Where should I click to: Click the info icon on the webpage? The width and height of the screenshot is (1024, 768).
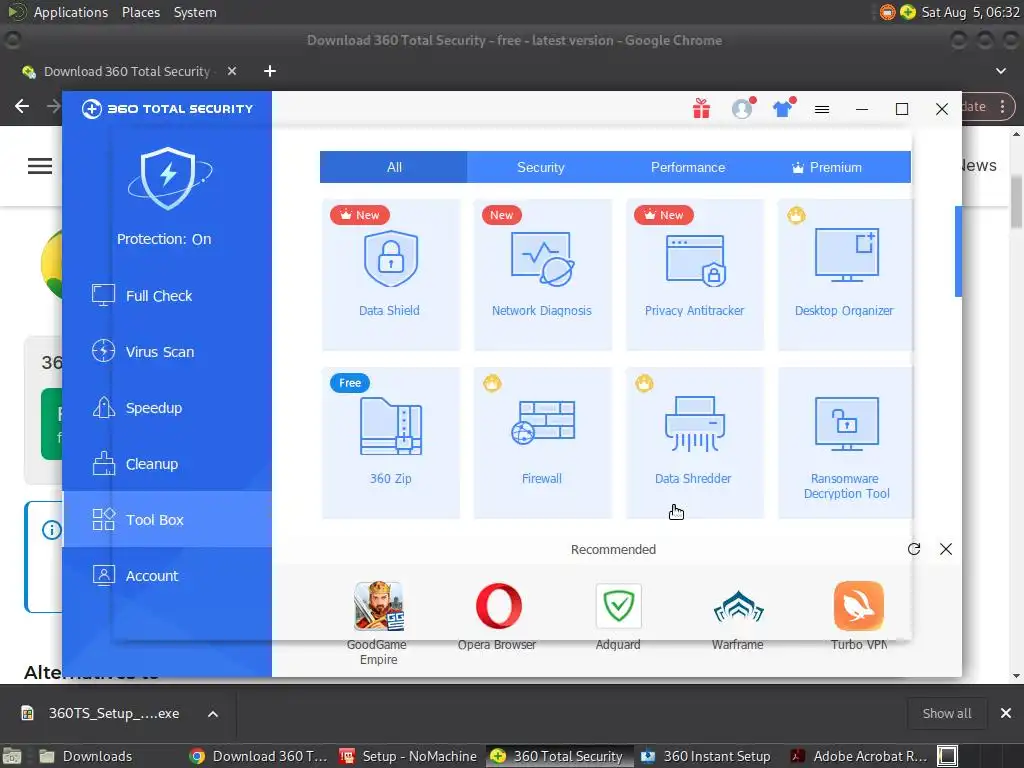(x=51, y=530)
